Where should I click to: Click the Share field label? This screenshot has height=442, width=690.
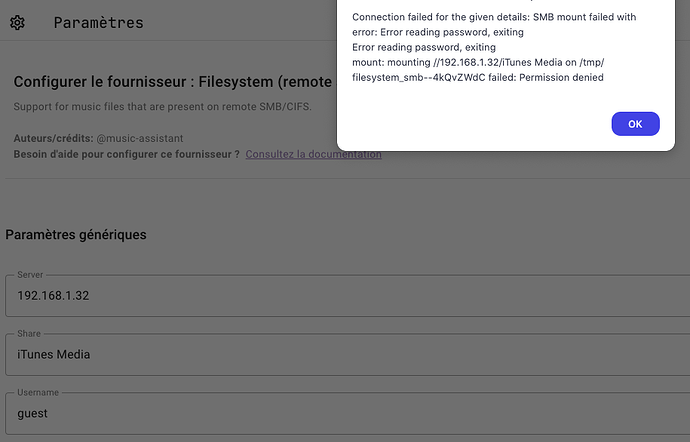pyautogui.click(x=29, y=334)
